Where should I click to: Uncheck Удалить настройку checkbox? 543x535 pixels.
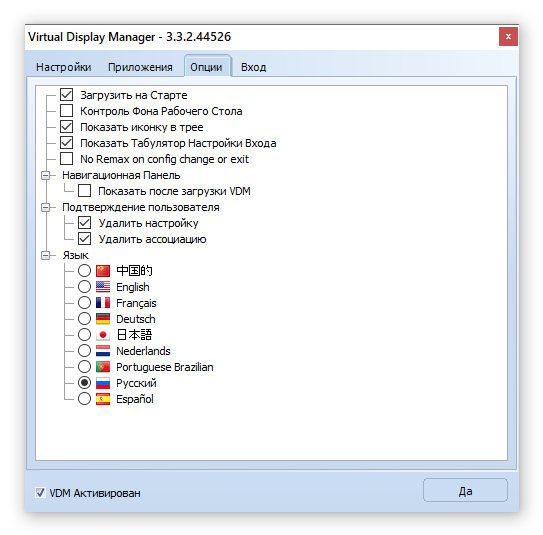coord(84,223)
